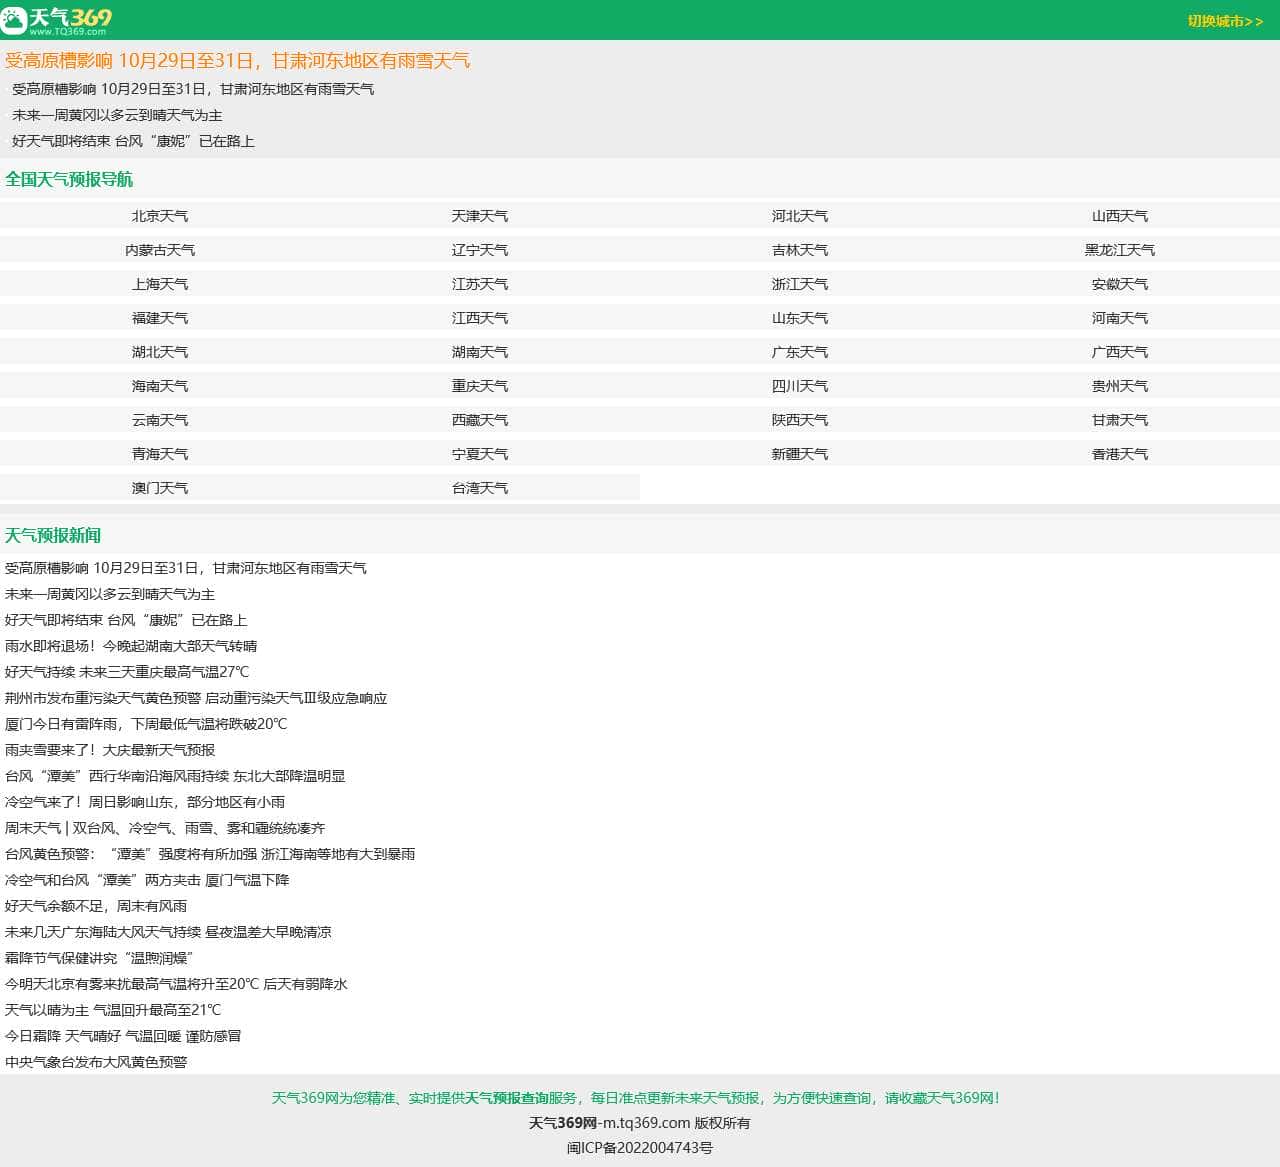Open top list item 未来一周黄冈以多云到晴天气为主
The image size is (1280, 1167).
click(x=117, y=115)
